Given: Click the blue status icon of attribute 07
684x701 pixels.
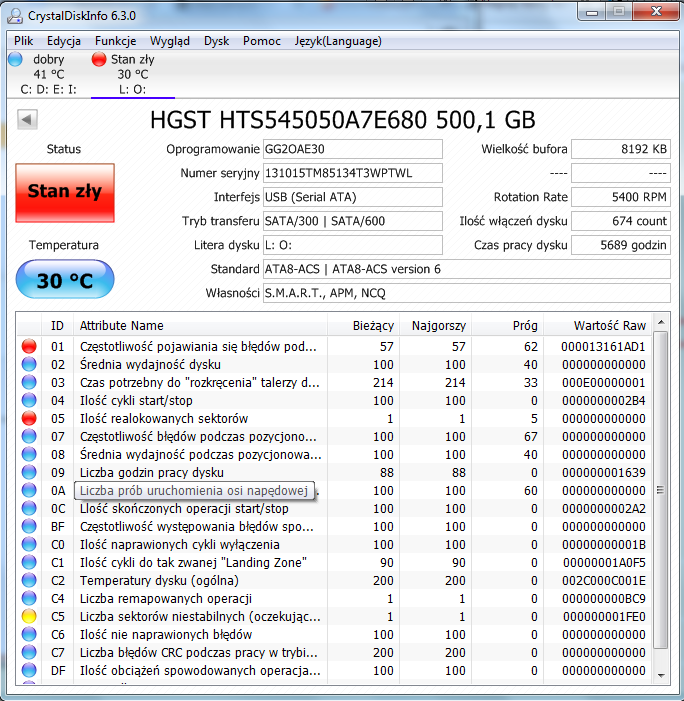Looking at the screenshot, I should pyautogui.click(x=29, y=436).
